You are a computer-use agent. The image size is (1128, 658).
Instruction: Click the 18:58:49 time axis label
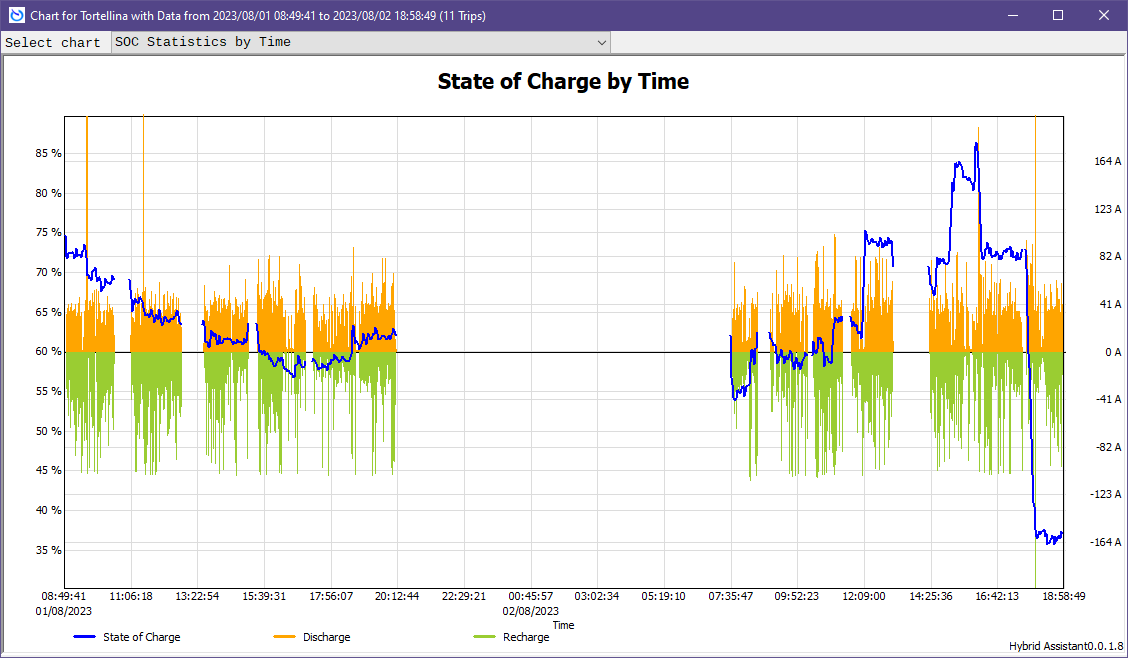tap(1063, 596)
